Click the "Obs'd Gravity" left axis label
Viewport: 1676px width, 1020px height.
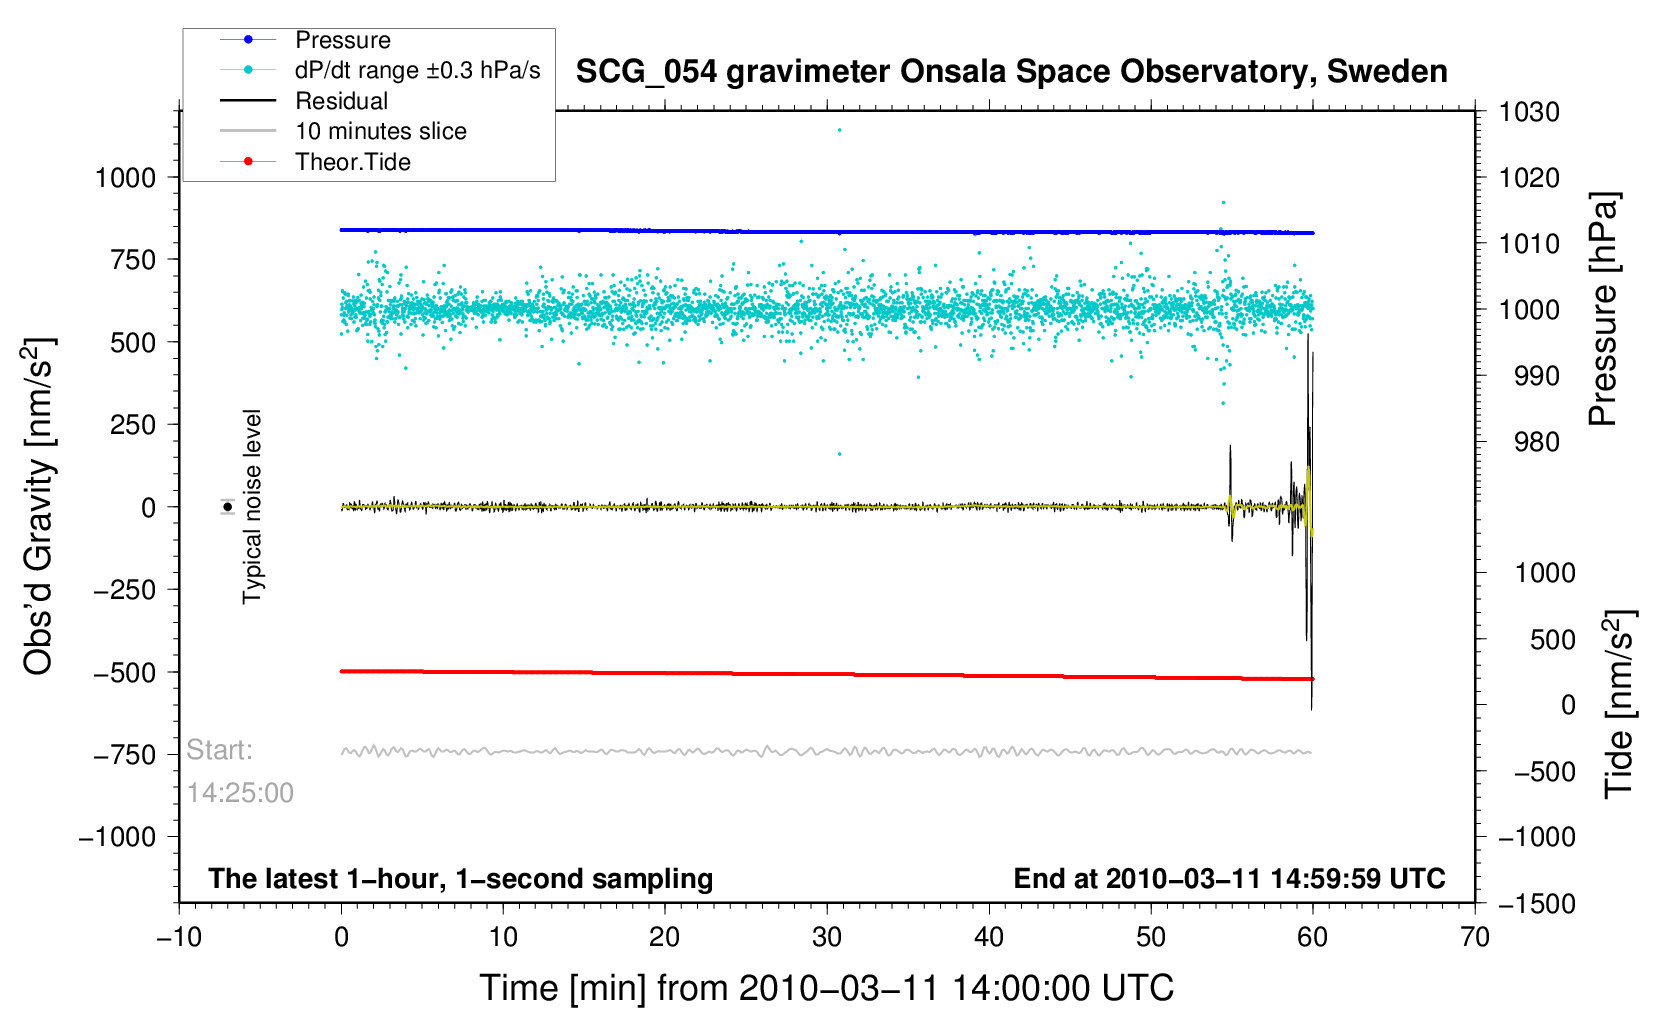(38, 507)
